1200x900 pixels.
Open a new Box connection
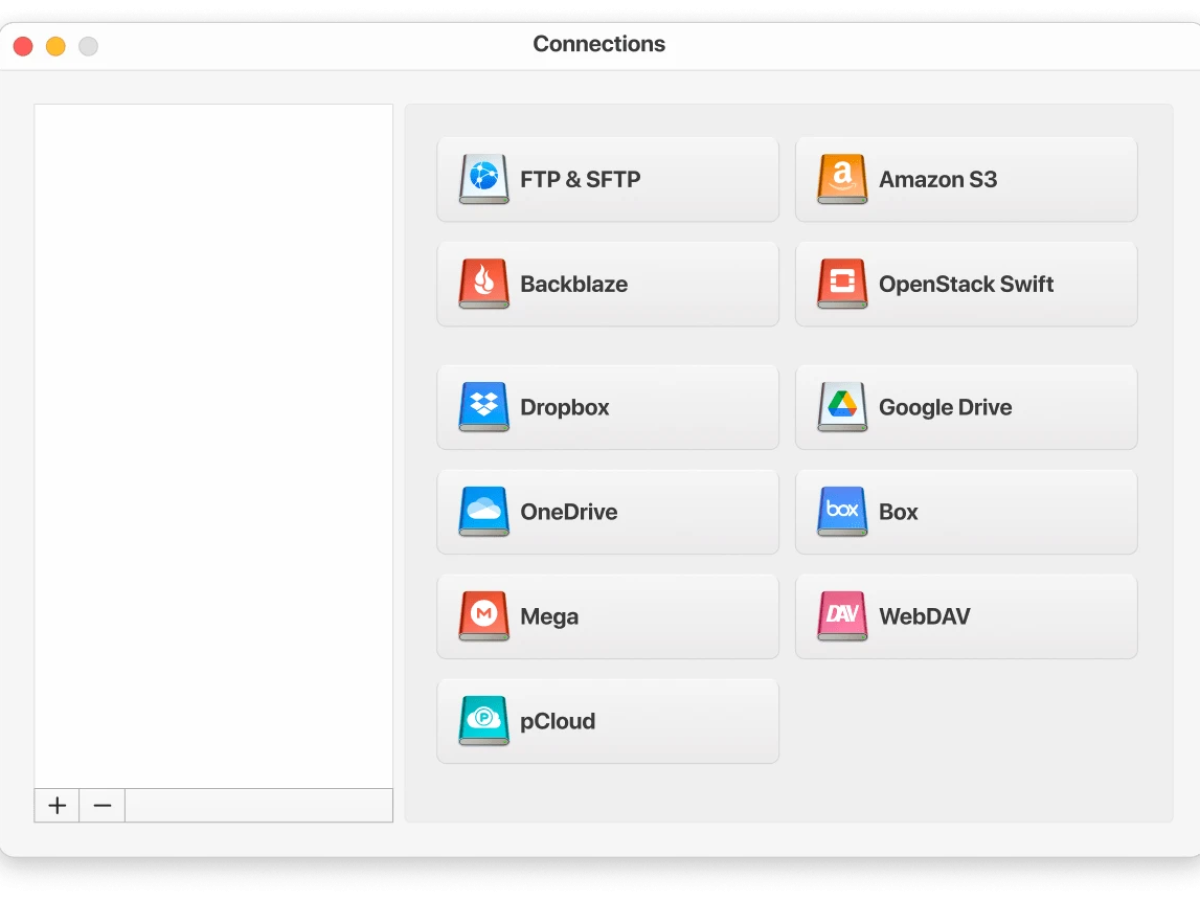[x=965, y=512]
